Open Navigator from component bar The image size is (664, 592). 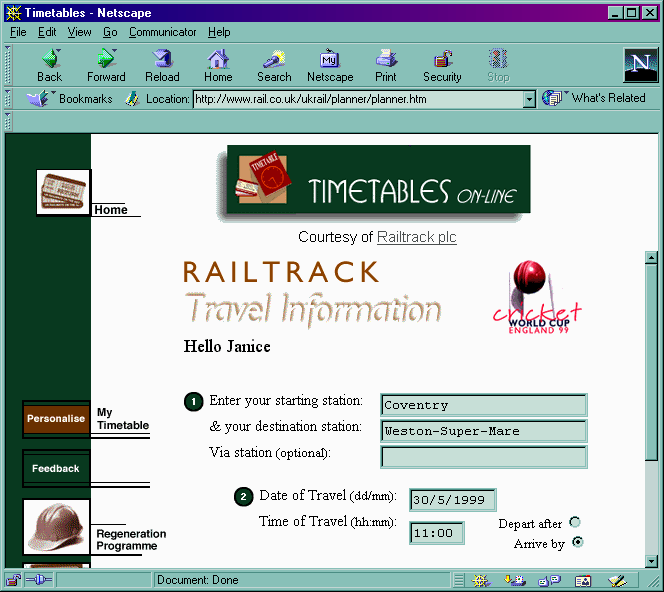point(481,581)
